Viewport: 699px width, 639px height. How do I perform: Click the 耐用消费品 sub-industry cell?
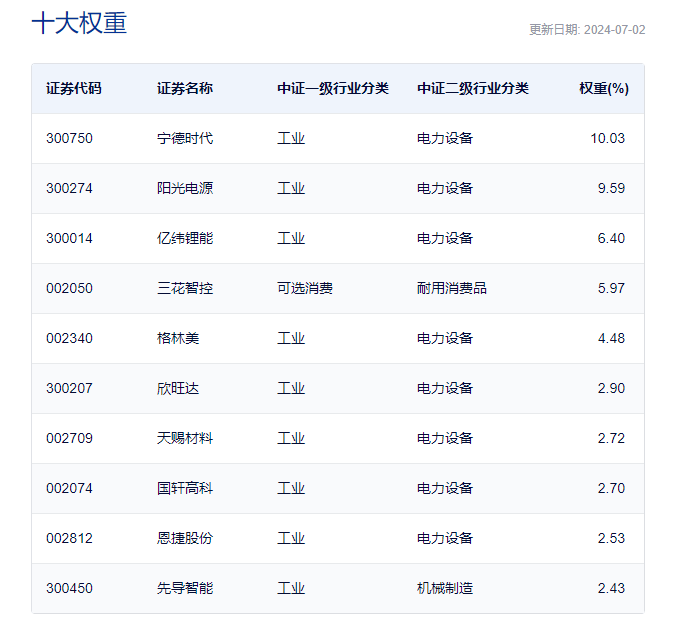452,288
